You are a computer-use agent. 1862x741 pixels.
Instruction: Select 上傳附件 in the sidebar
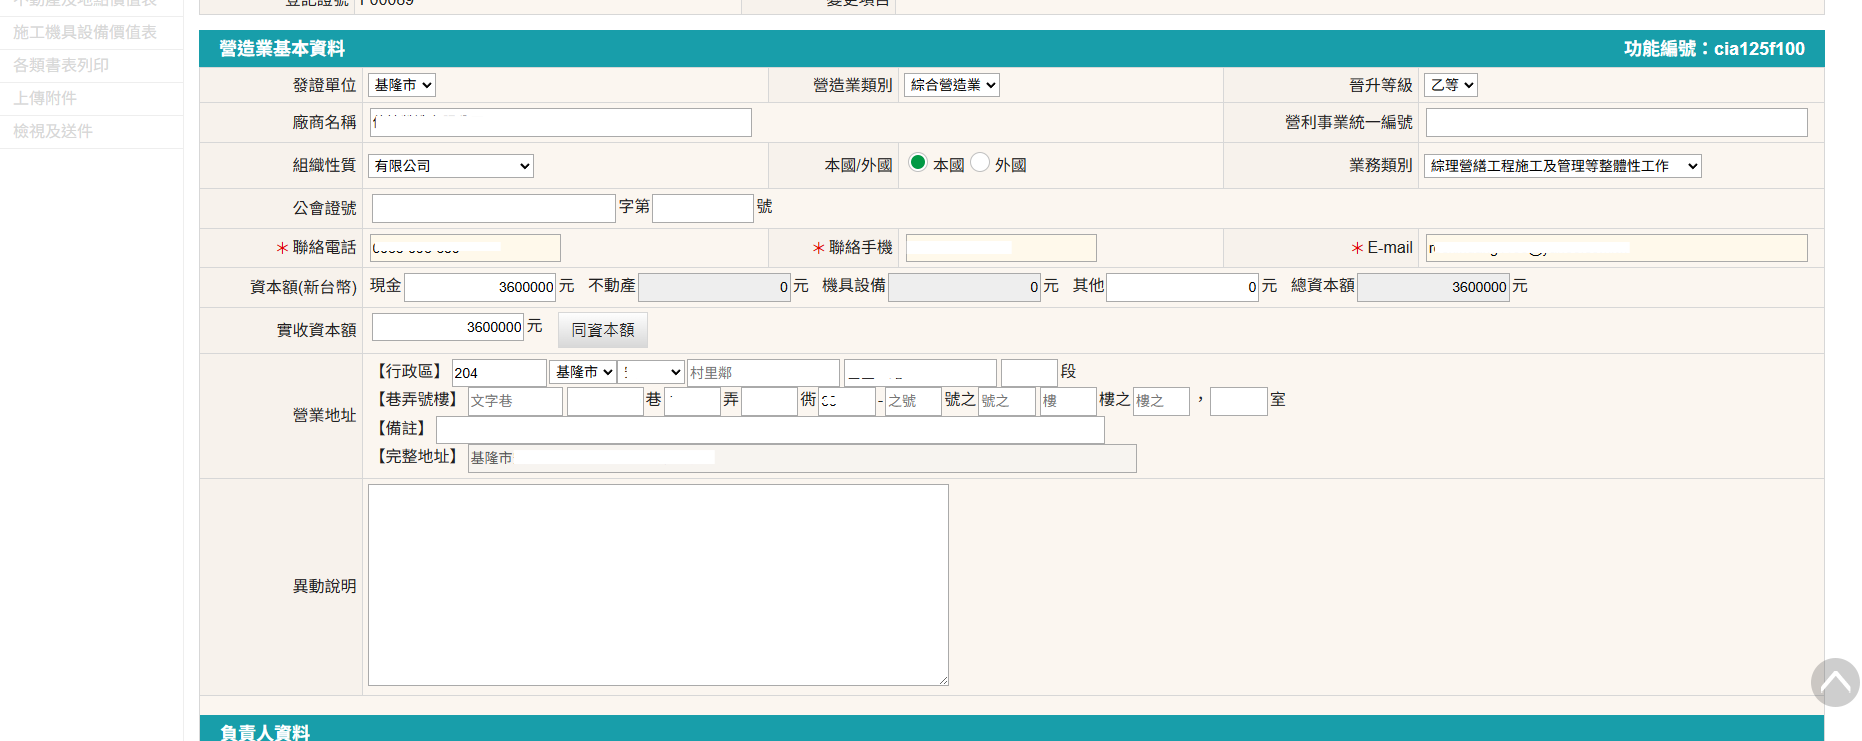45,98
